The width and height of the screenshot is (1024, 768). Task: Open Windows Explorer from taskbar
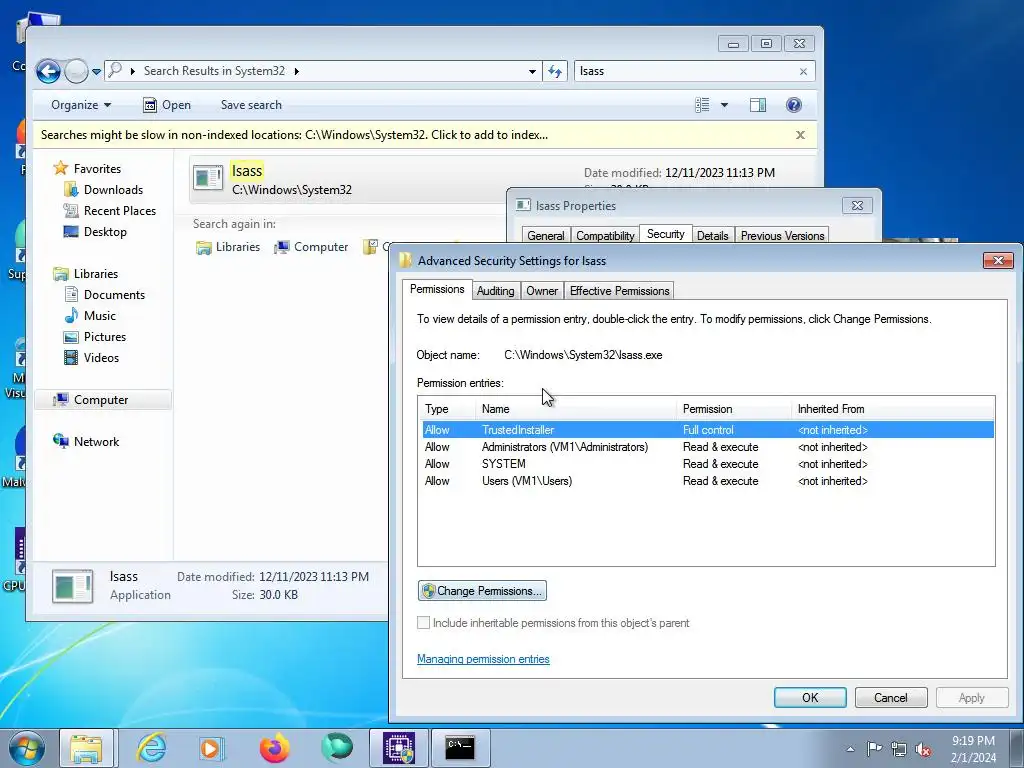pyautogui.click(x=86, y=748)
